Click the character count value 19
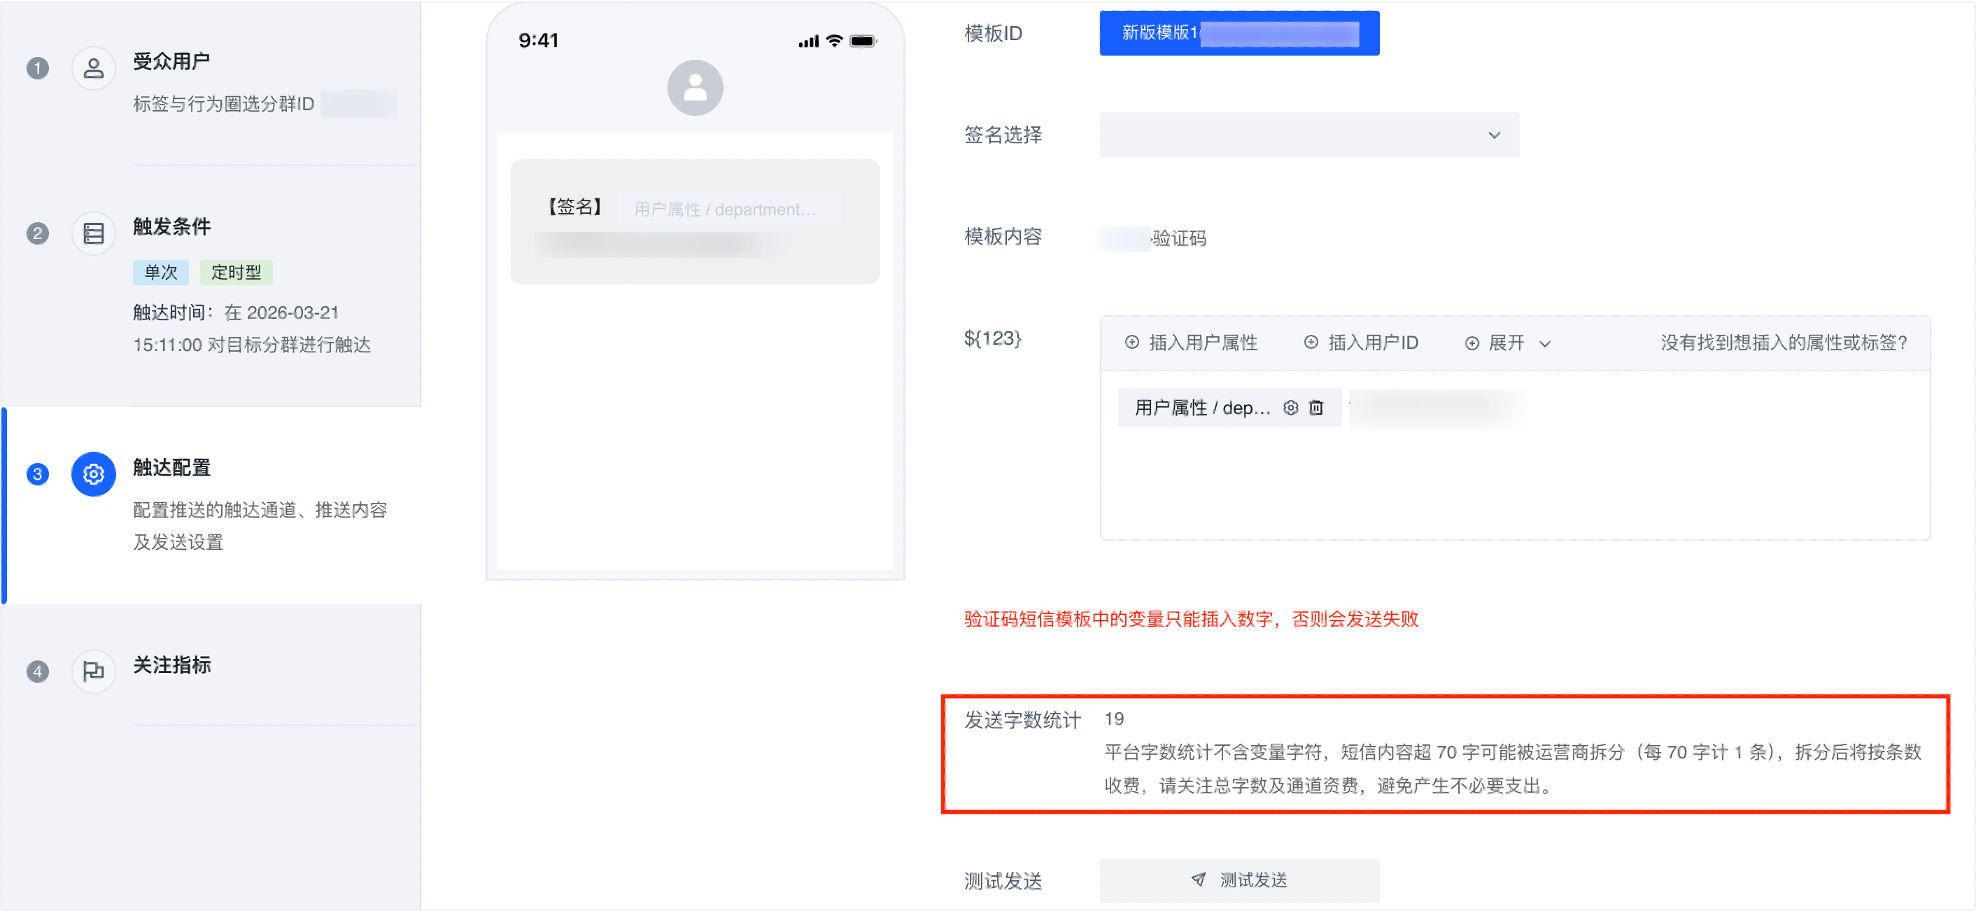1976x912 pixels. coord(1114,719)
